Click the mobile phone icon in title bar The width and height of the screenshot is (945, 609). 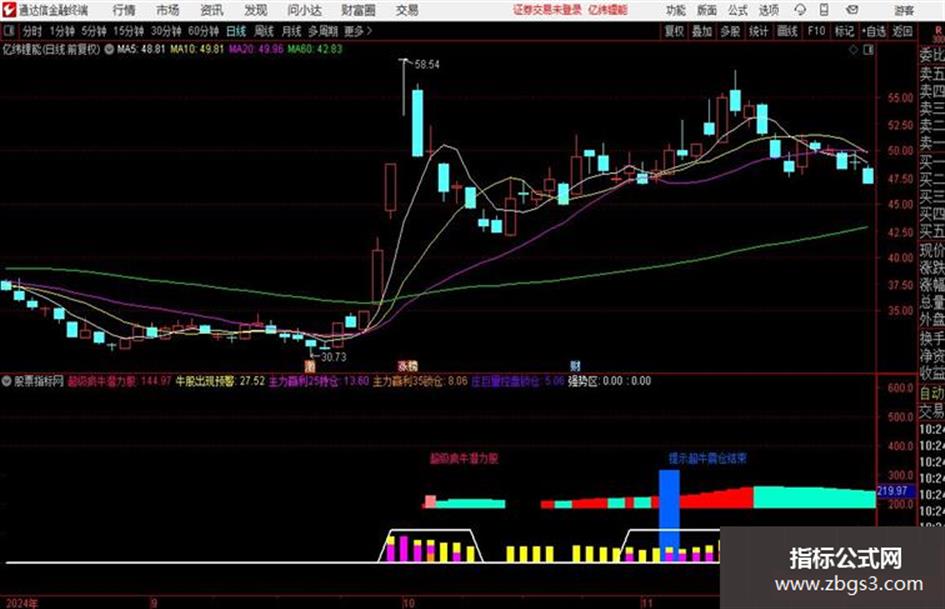tap(824, 10)
